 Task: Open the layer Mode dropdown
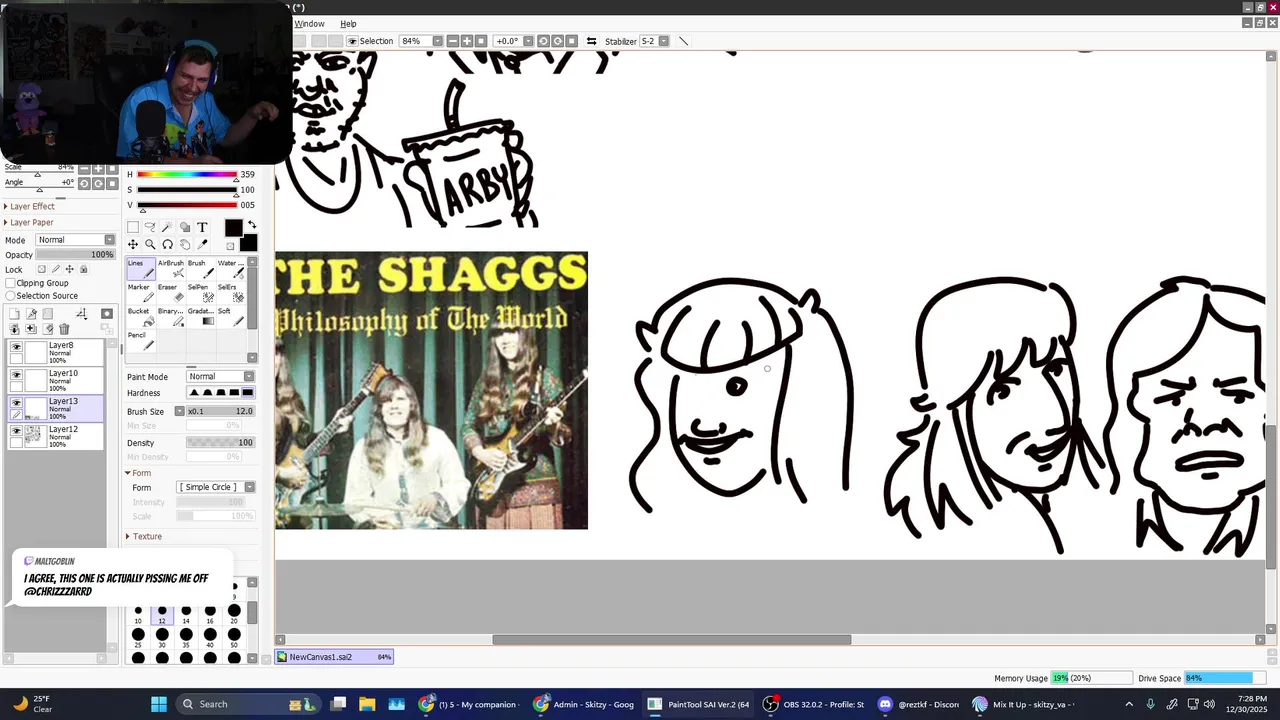click(x=76, y=240)
